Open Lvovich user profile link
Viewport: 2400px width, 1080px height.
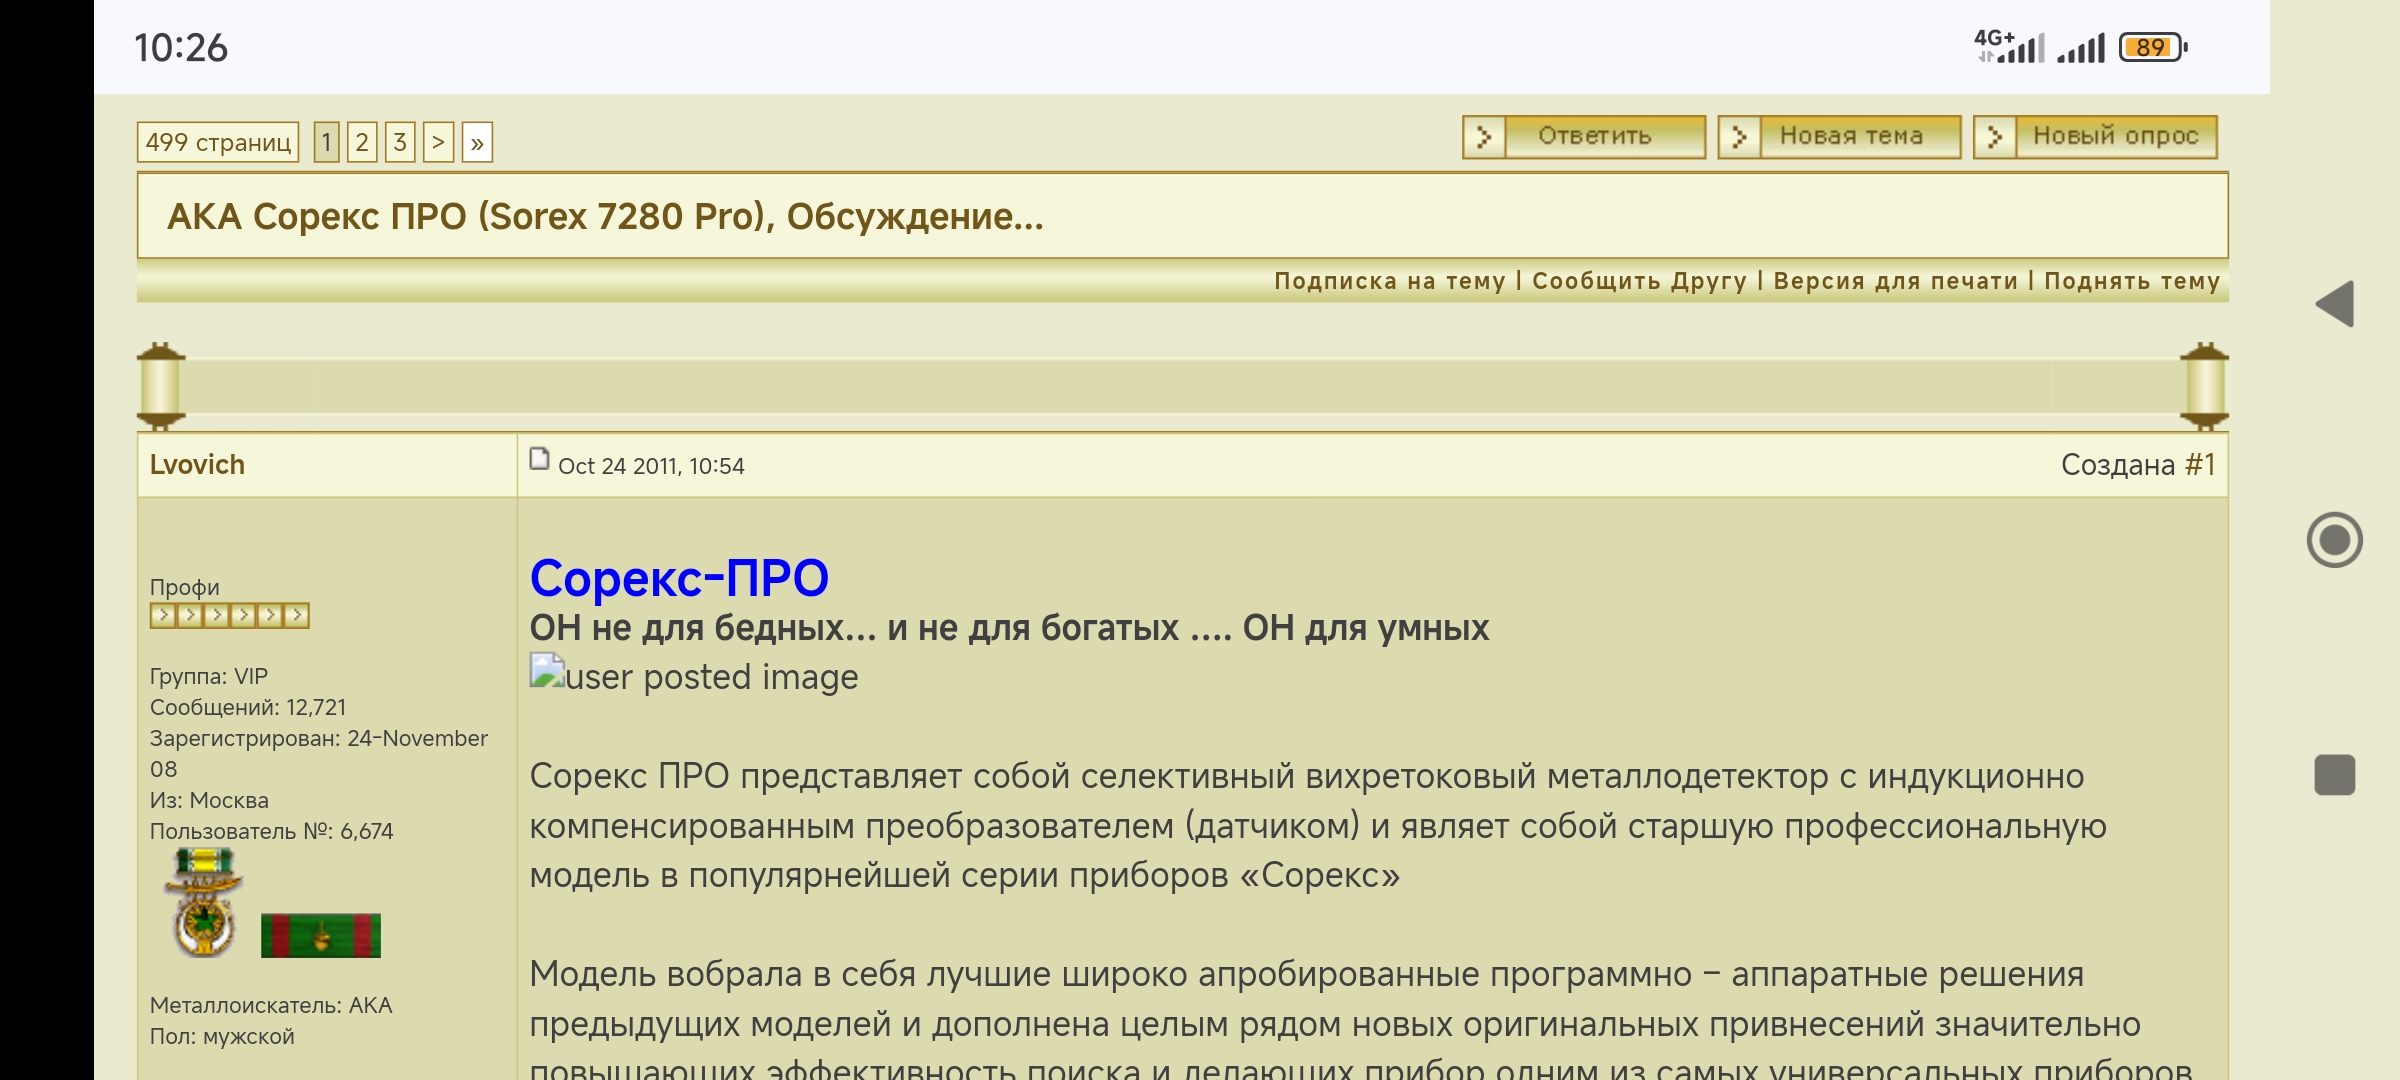[x=197, y=465]
